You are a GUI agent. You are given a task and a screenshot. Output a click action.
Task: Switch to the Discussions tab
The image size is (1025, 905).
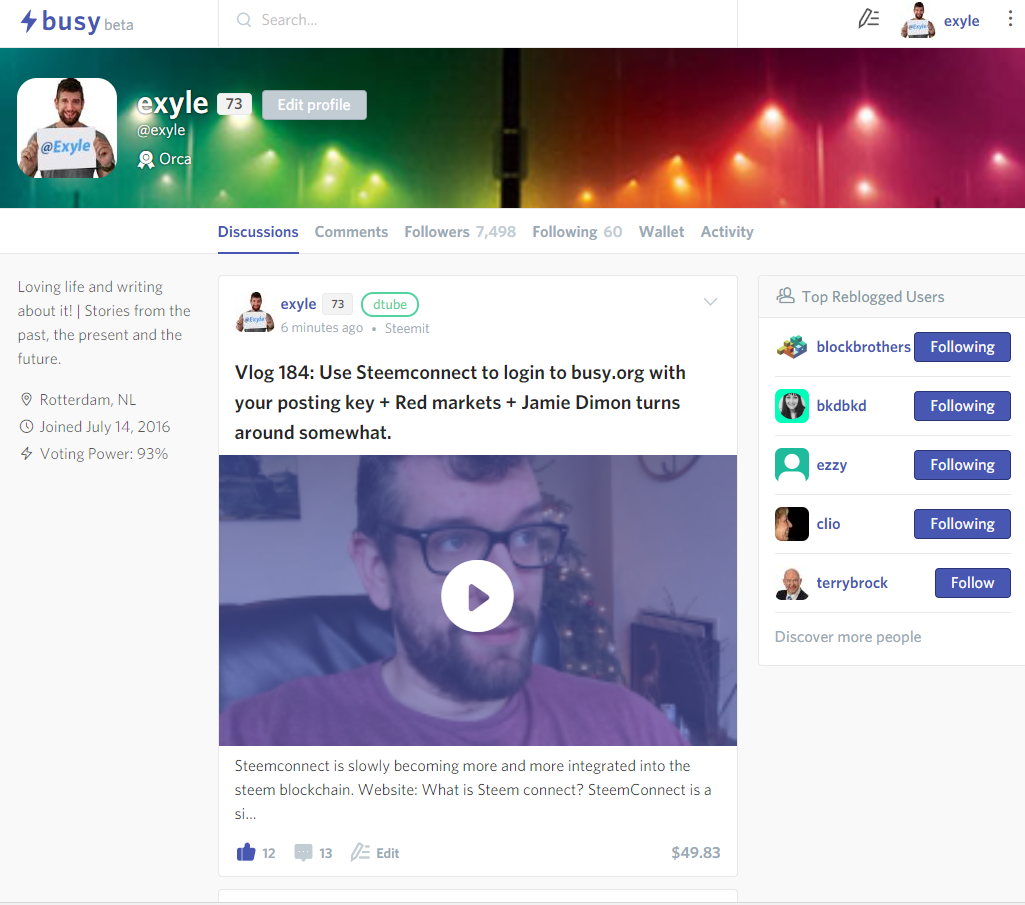tap(258, 232)
